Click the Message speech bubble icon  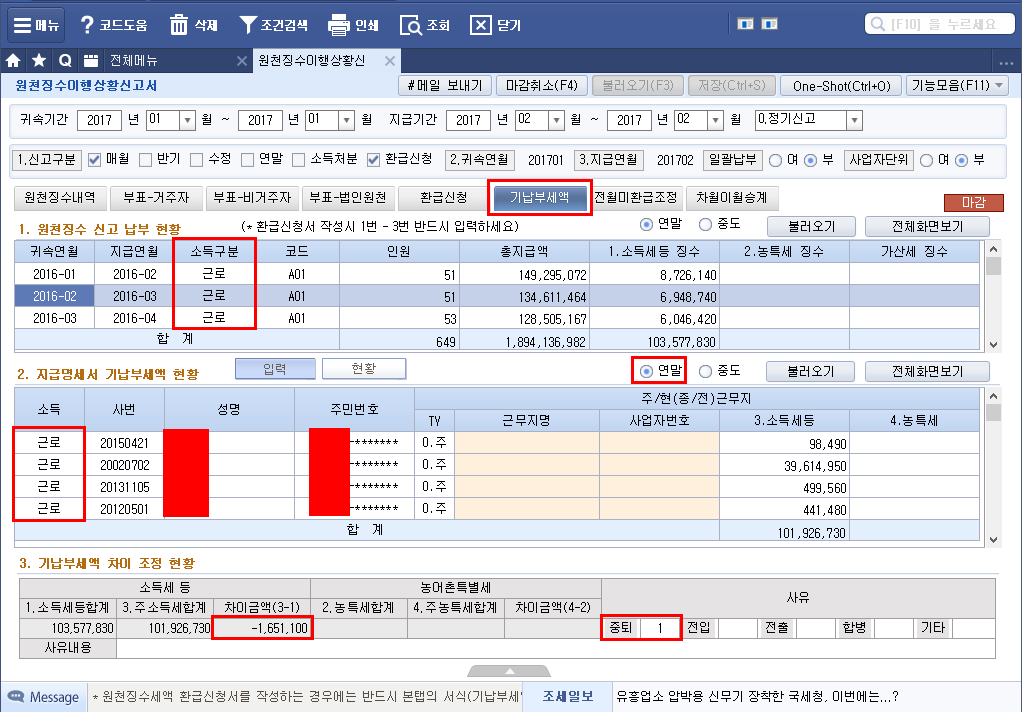pyautogui.click(x=16, y=696)
